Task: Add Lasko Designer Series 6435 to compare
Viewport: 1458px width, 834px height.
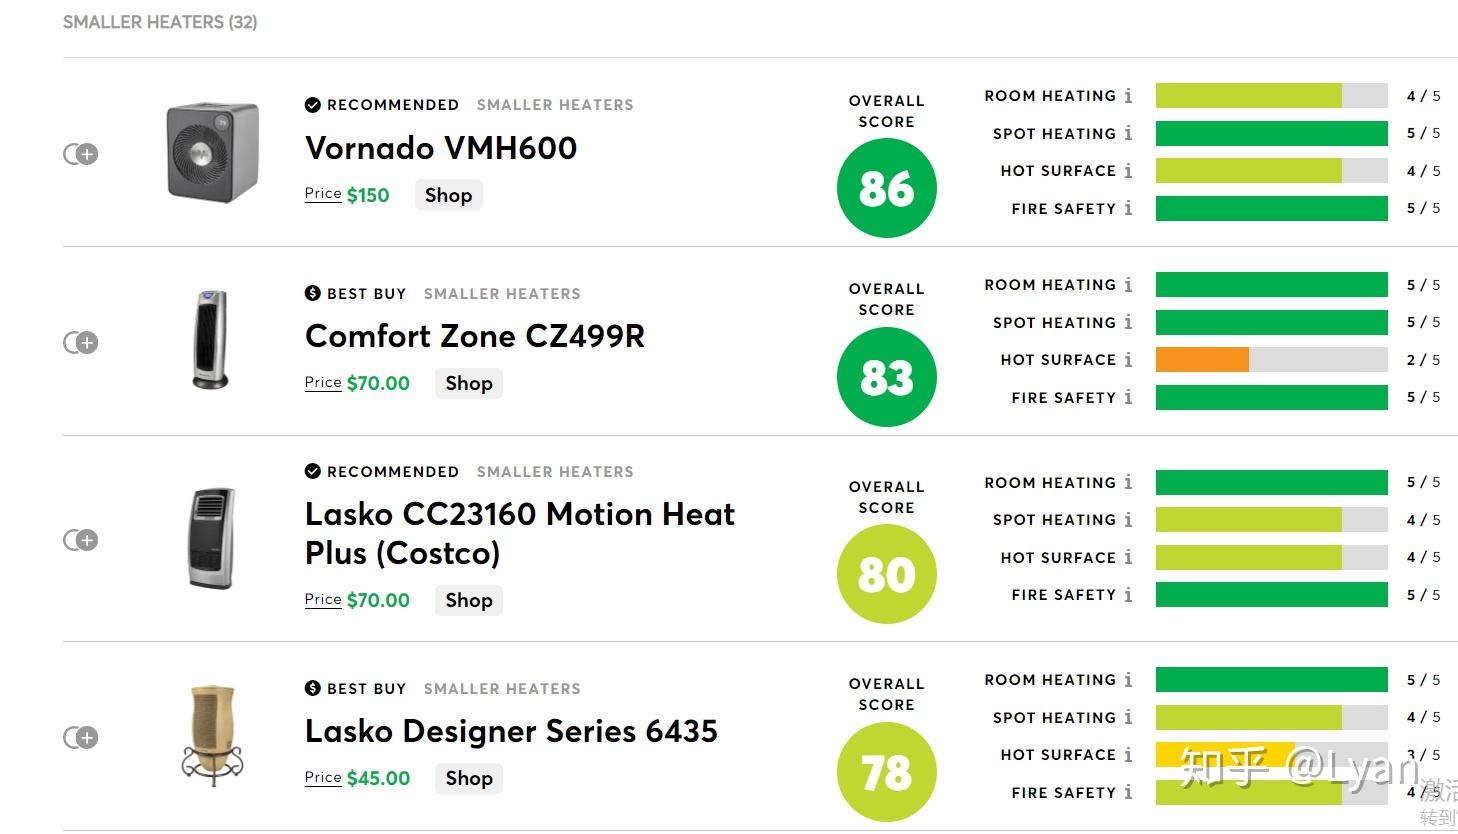Action: (81, 738)
